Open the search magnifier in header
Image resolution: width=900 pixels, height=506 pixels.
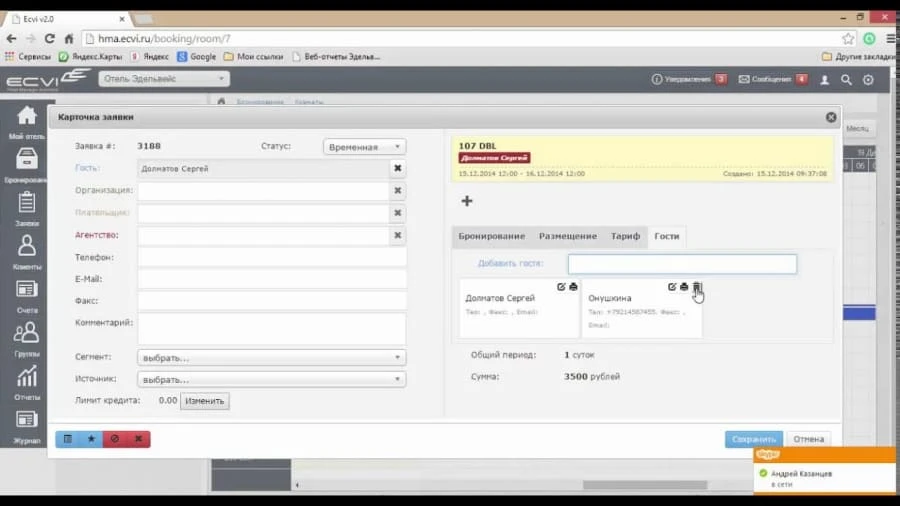[x=846, y=79]
